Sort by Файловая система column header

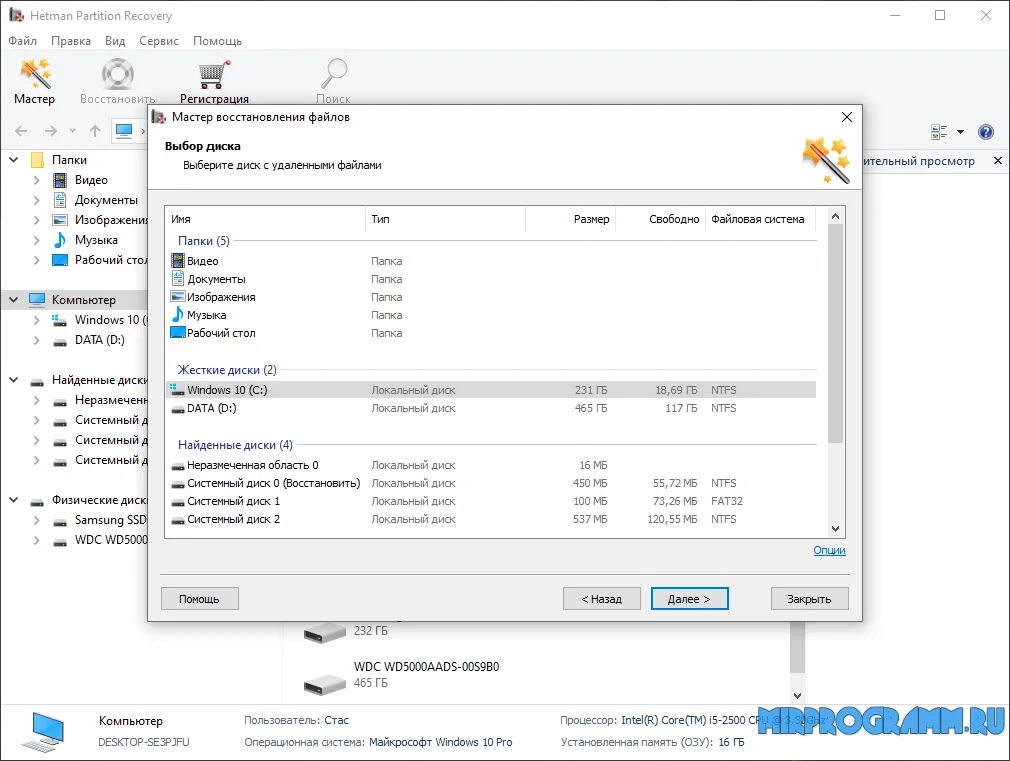760,219
